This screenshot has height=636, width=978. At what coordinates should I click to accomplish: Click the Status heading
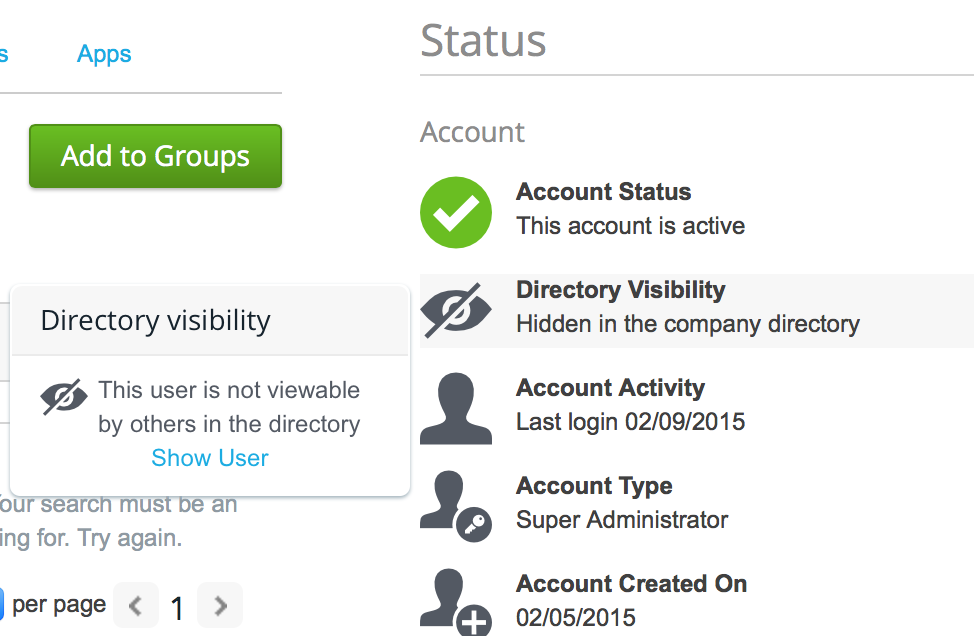pyautogui.click(x=483, y=41)
